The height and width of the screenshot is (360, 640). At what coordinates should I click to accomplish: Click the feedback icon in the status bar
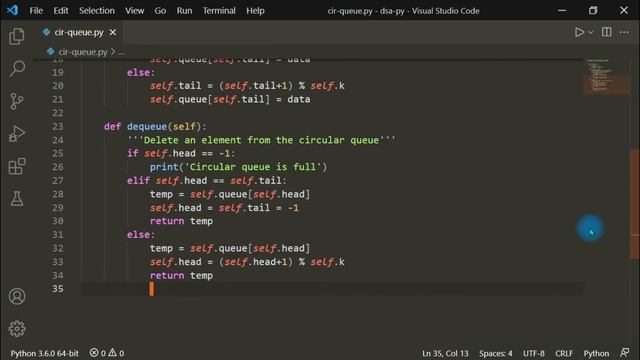click(x=624, y=352)
